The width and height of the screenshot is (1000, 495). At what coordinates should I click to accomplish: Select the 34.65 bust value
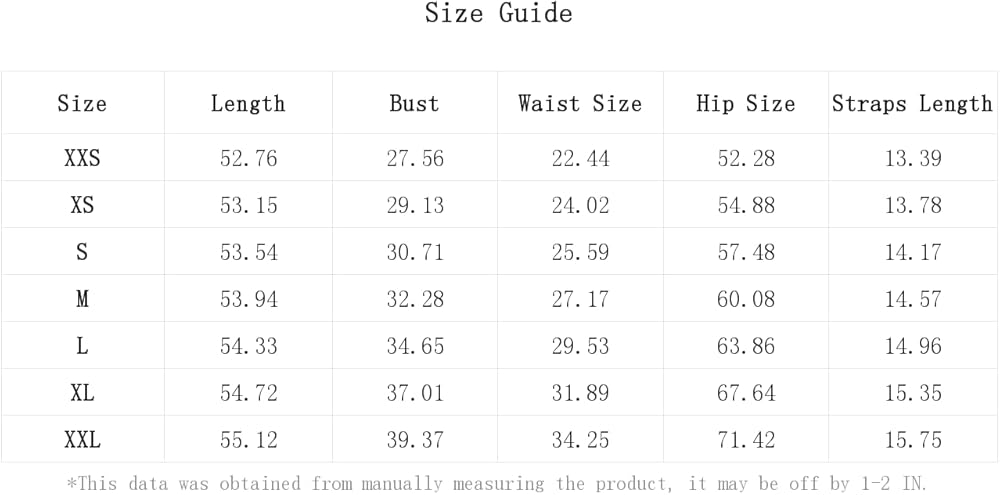[414, 346]
